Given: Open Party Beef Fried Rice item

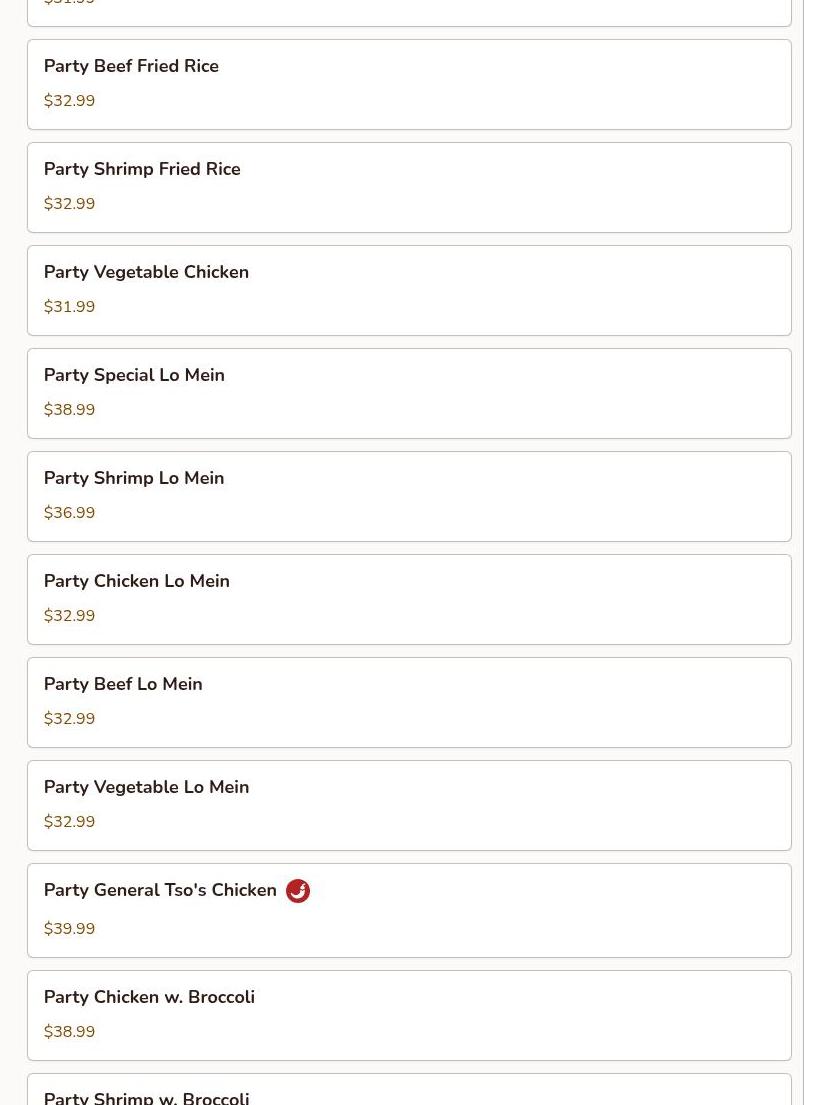Looking at the screenshot, I should tap(410, 85).
